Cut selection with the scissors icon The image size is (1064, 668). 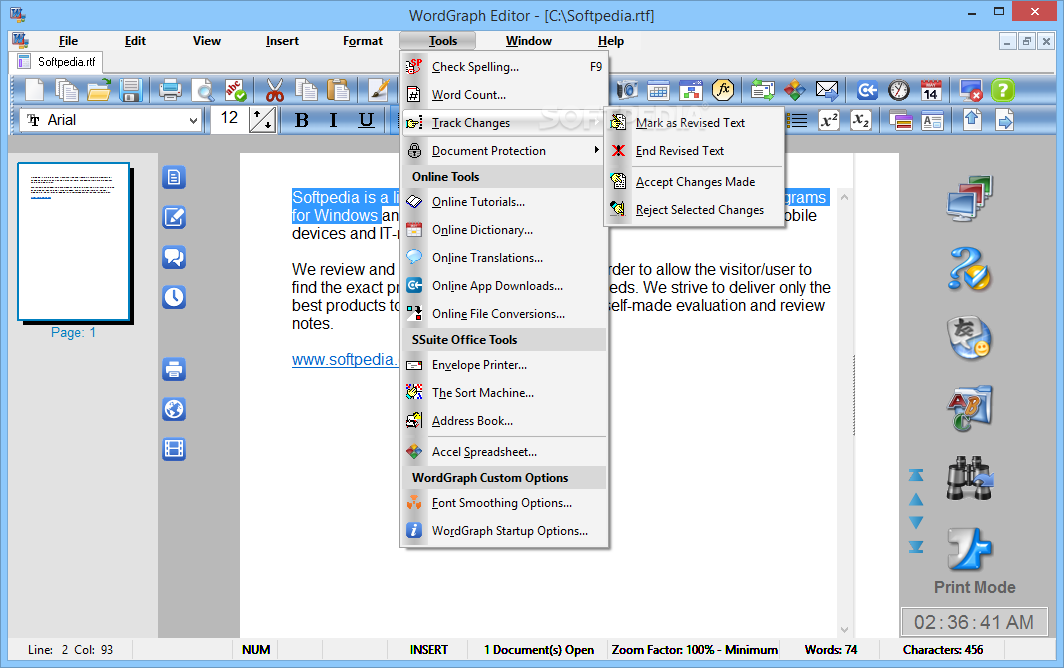point(275,90)
